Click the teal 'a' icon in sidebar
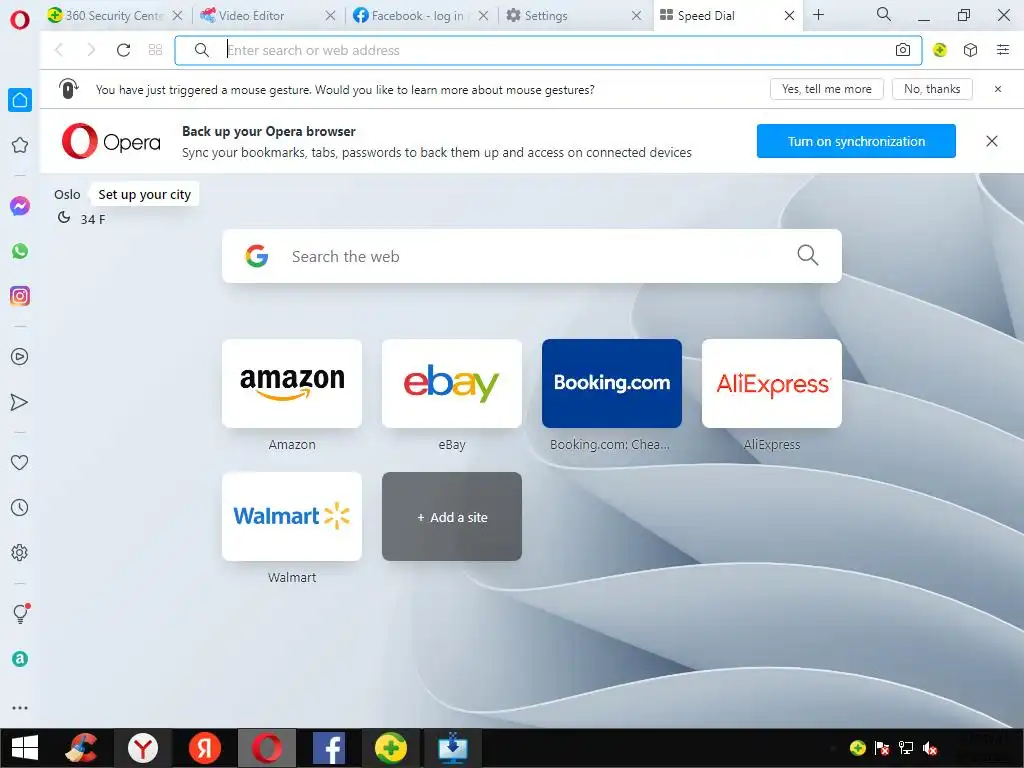This screenshot has height=768, width=1024. pyautogui.click(x=20, y=659)
